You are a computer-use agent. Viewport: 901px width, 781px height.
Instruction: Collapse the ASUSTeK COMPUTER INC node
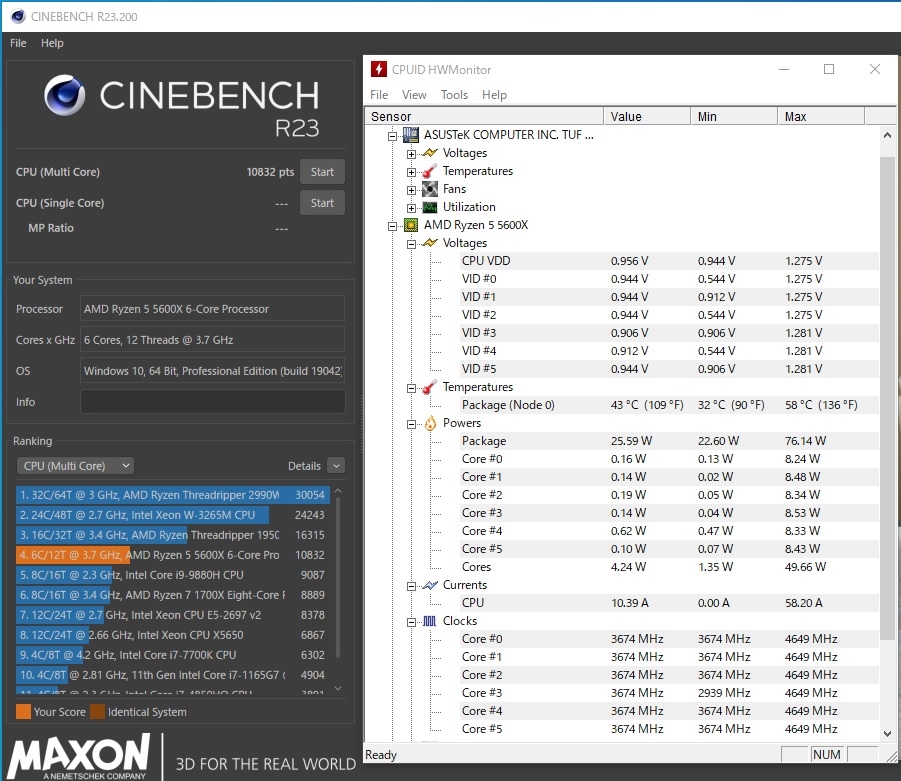click(392, 136)
